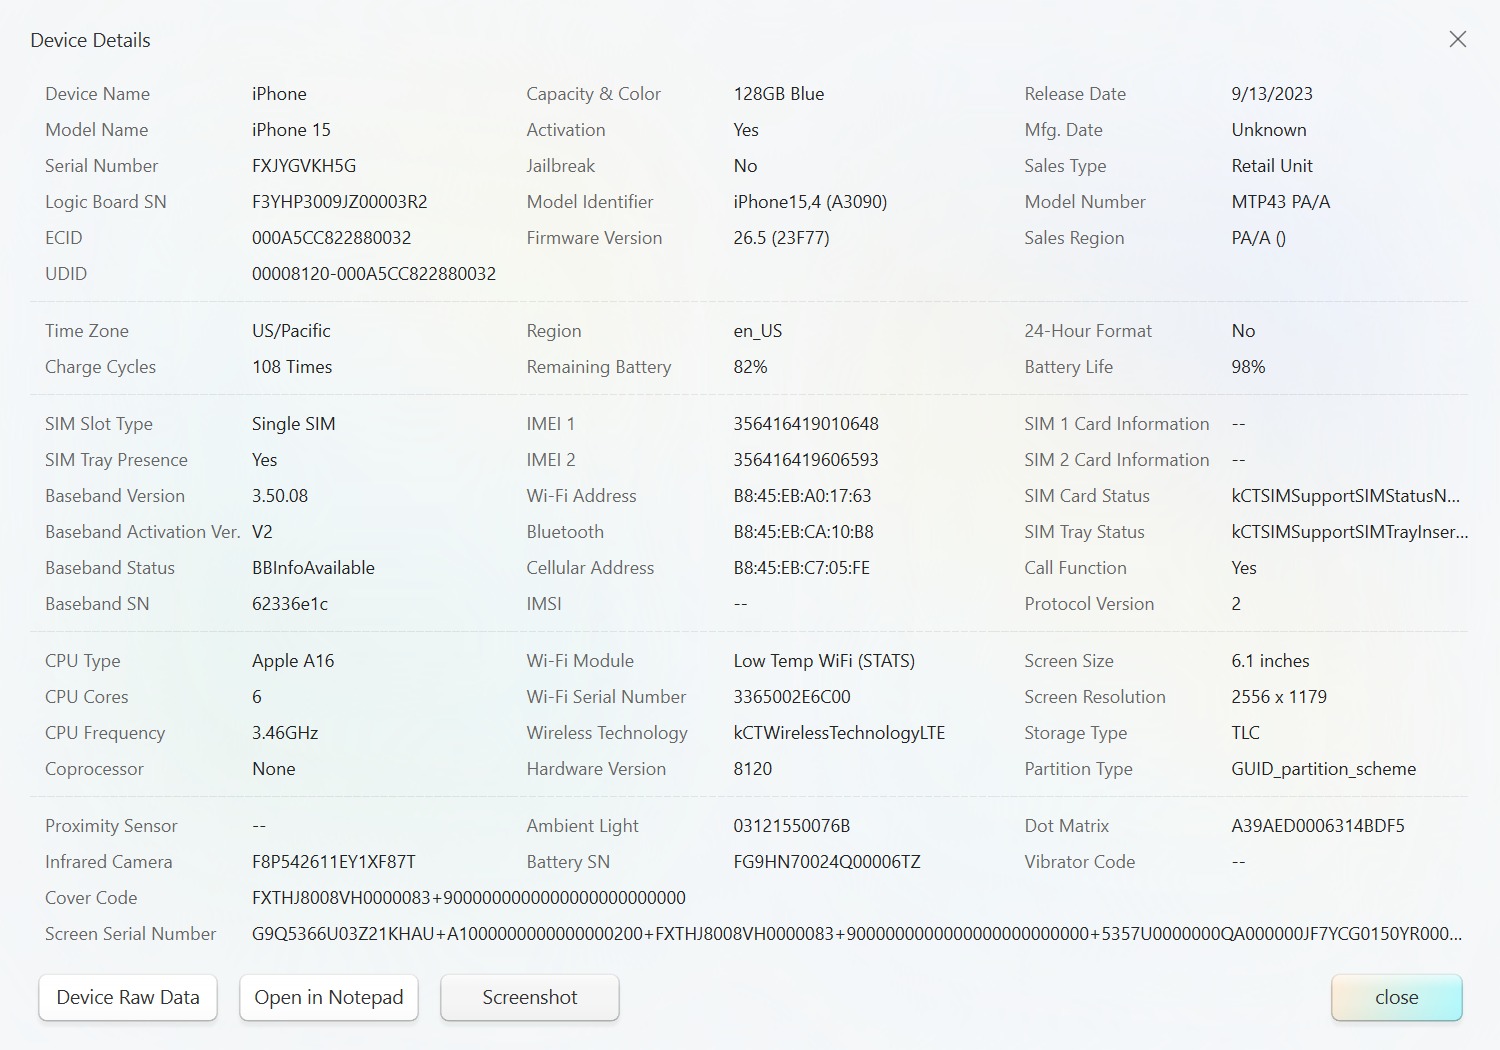Click the Baseband Status value BBInfoAvailable
Screen dimensions: 1500x1050
pyautogui.click(x=313, y=568)
